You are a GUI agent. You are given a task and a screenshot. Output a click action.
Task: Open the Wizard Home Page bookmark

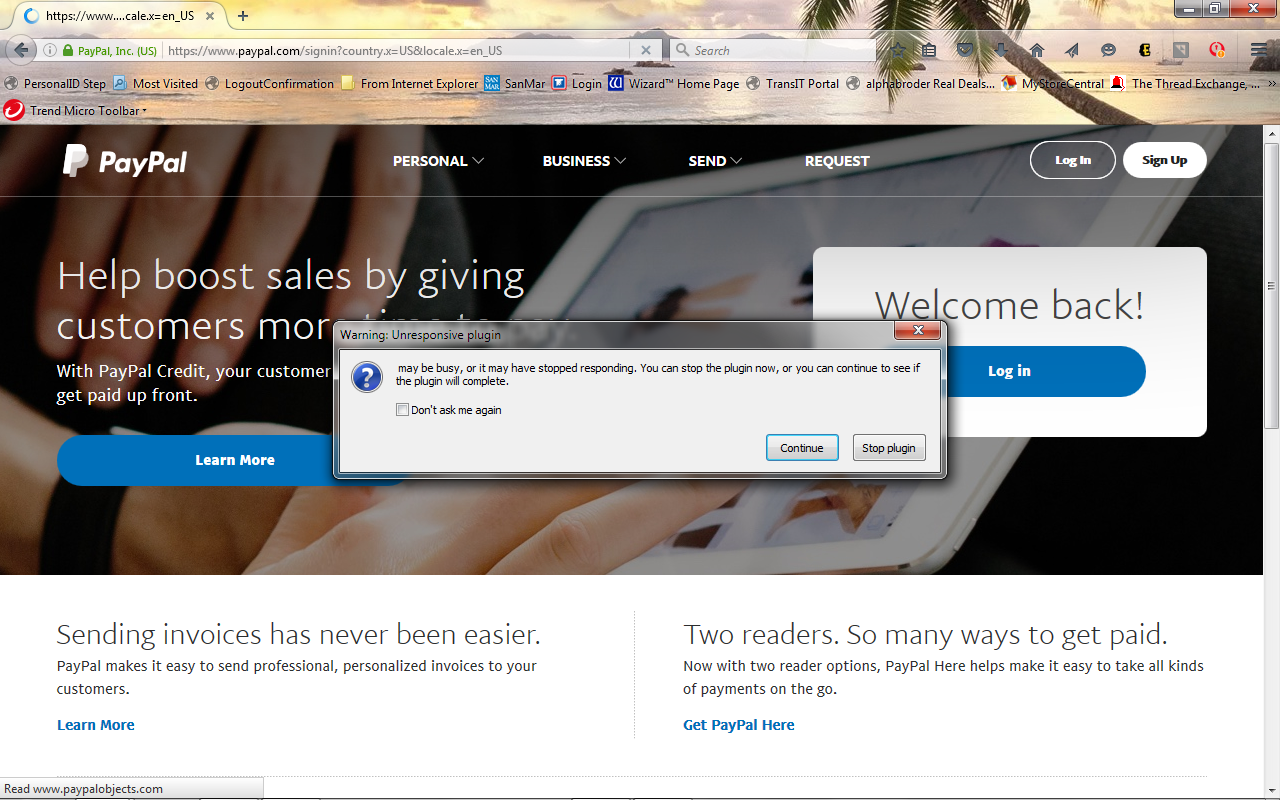[x=674, y=84]
